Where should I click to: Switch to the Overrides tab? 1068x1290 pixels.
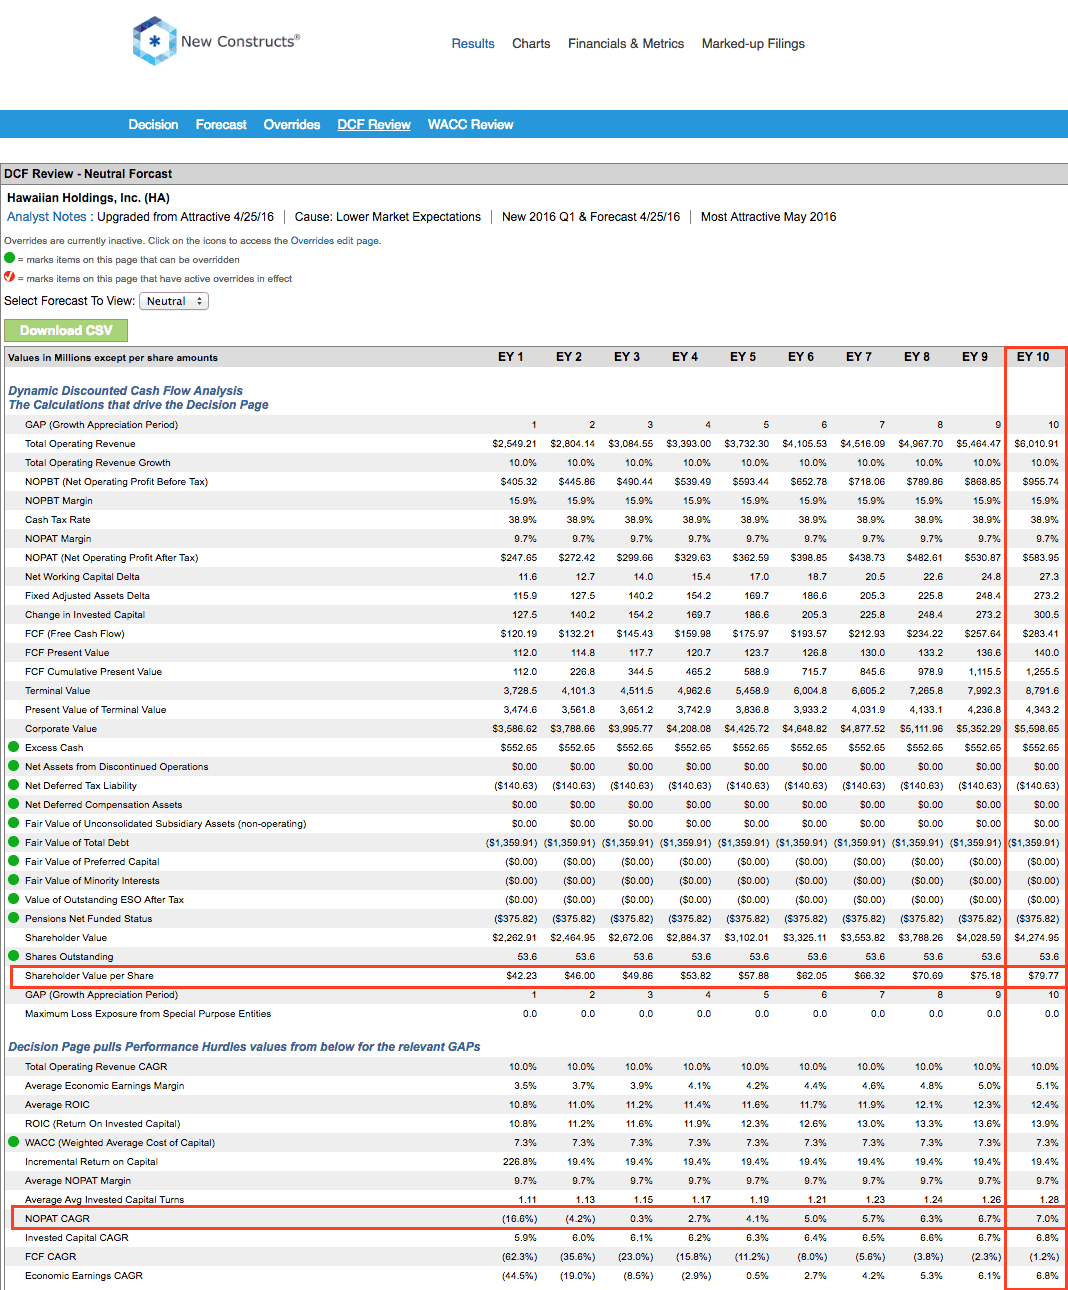tap(292, 124)
